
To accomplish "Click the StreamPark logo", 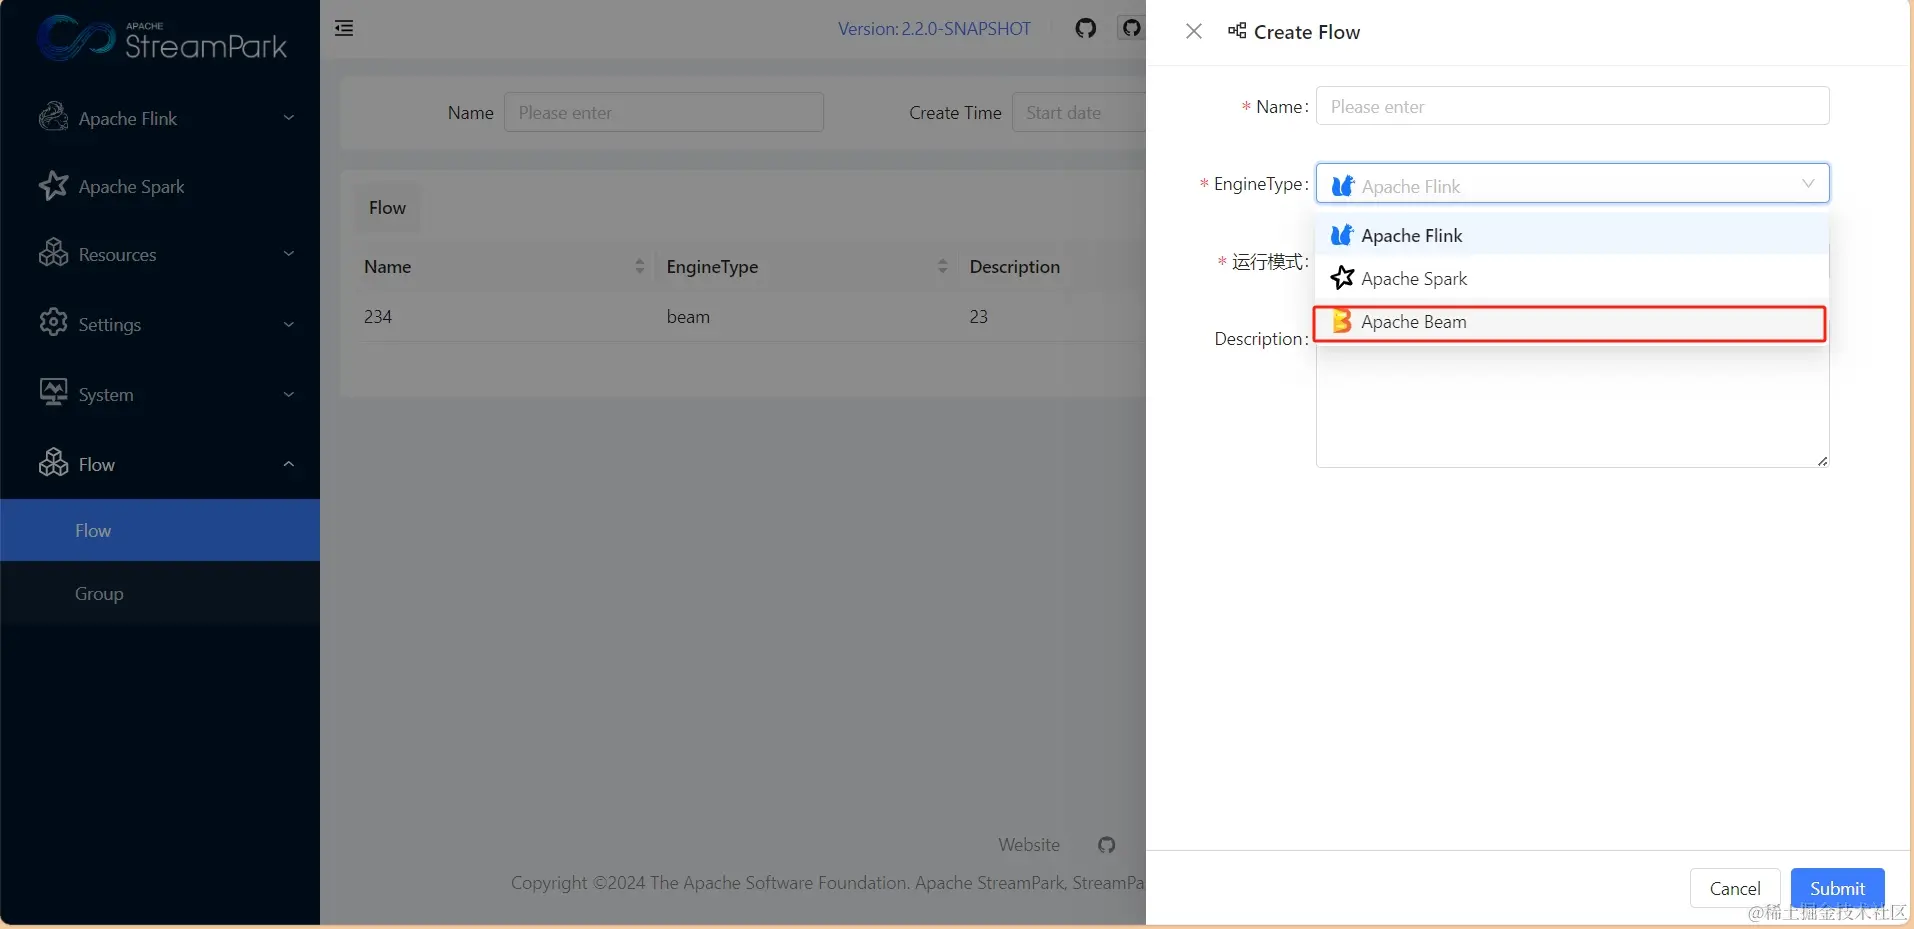I will tap(162, 39).
